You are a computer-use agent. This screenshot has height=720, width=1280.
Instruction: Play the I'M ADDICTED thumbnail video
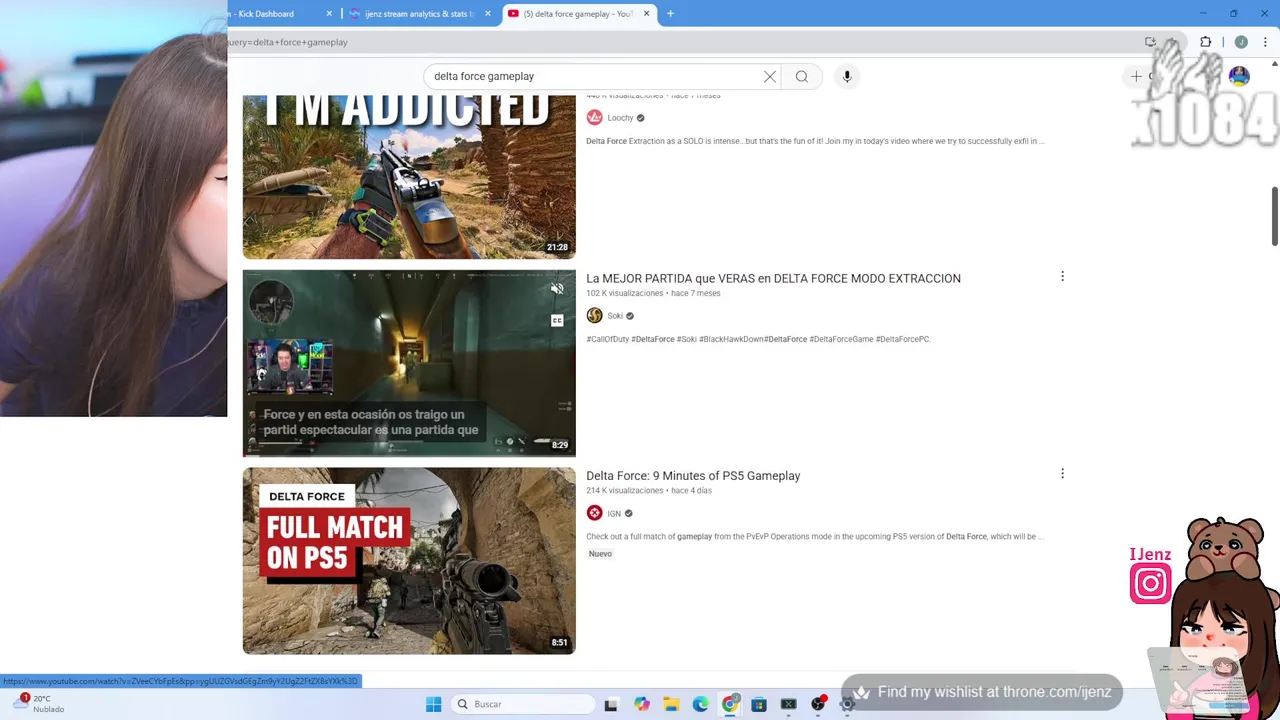(409, 177)
